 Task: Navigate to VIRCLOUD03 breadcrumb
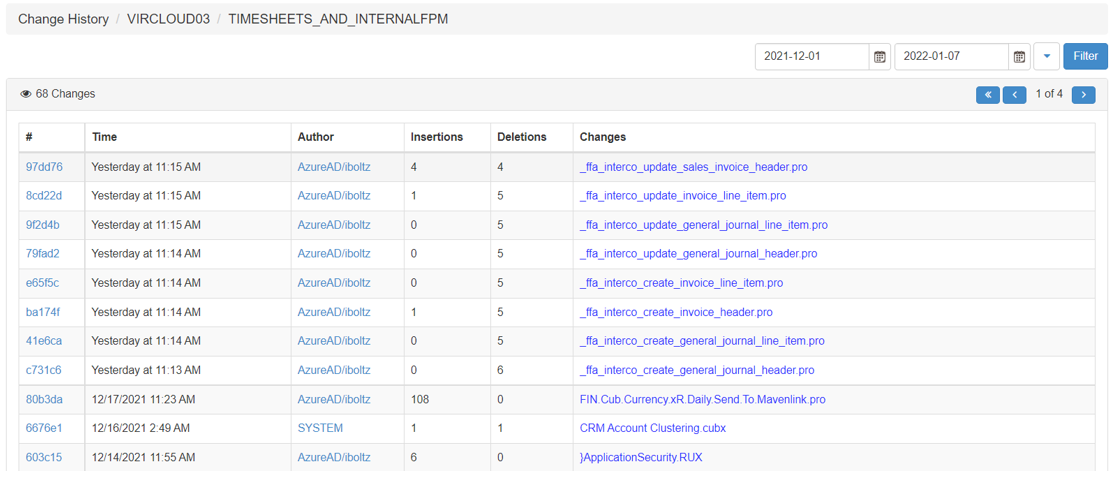168,19
